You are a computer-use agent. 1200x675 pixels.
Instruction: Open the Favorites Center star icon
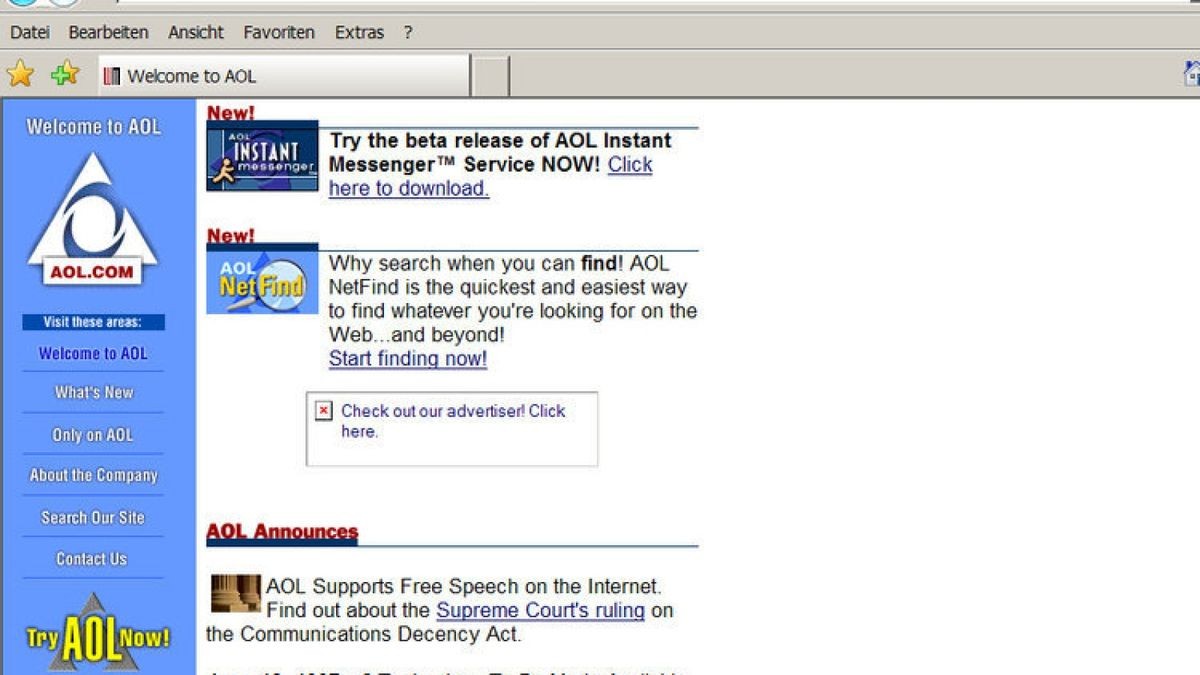tap(18, 73)
